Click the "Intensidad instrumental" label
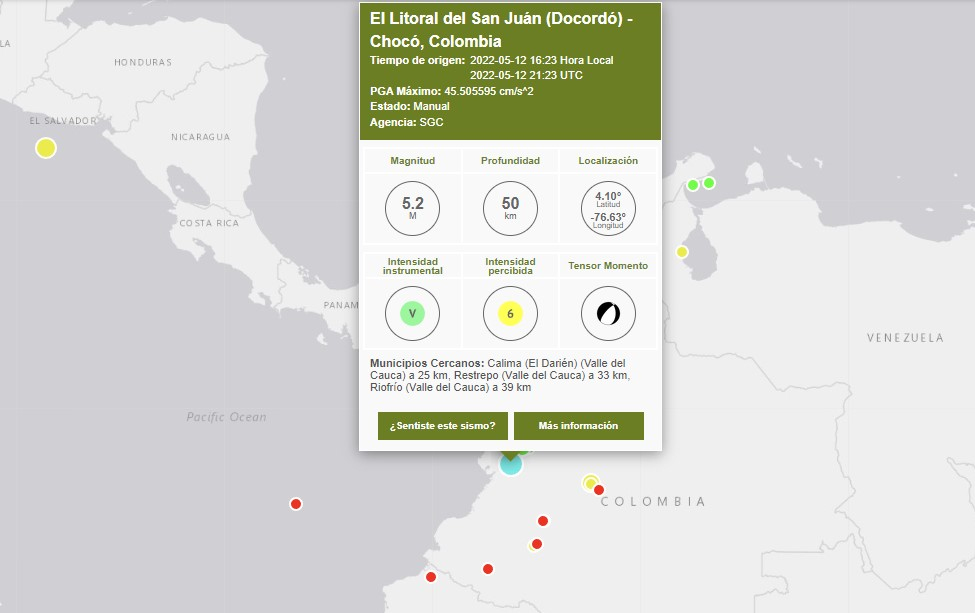The height and width of the screenshot is (613, 975). click(412, 266)
